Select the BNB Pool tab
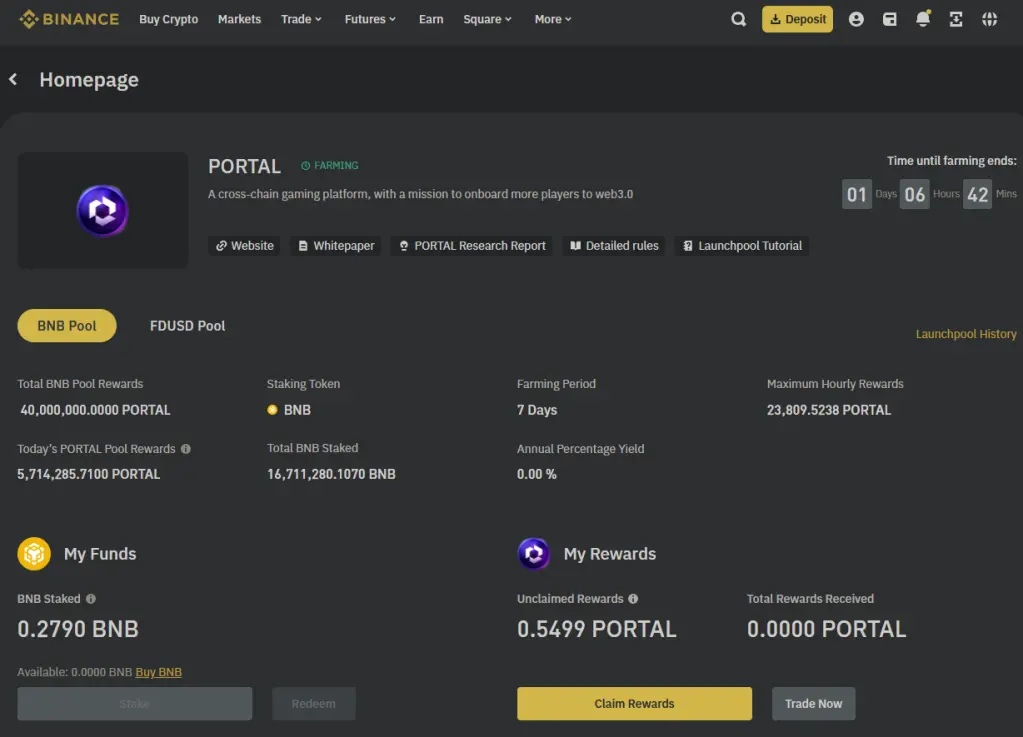Viewport: 1023px width, 737px height. (67, 325)
